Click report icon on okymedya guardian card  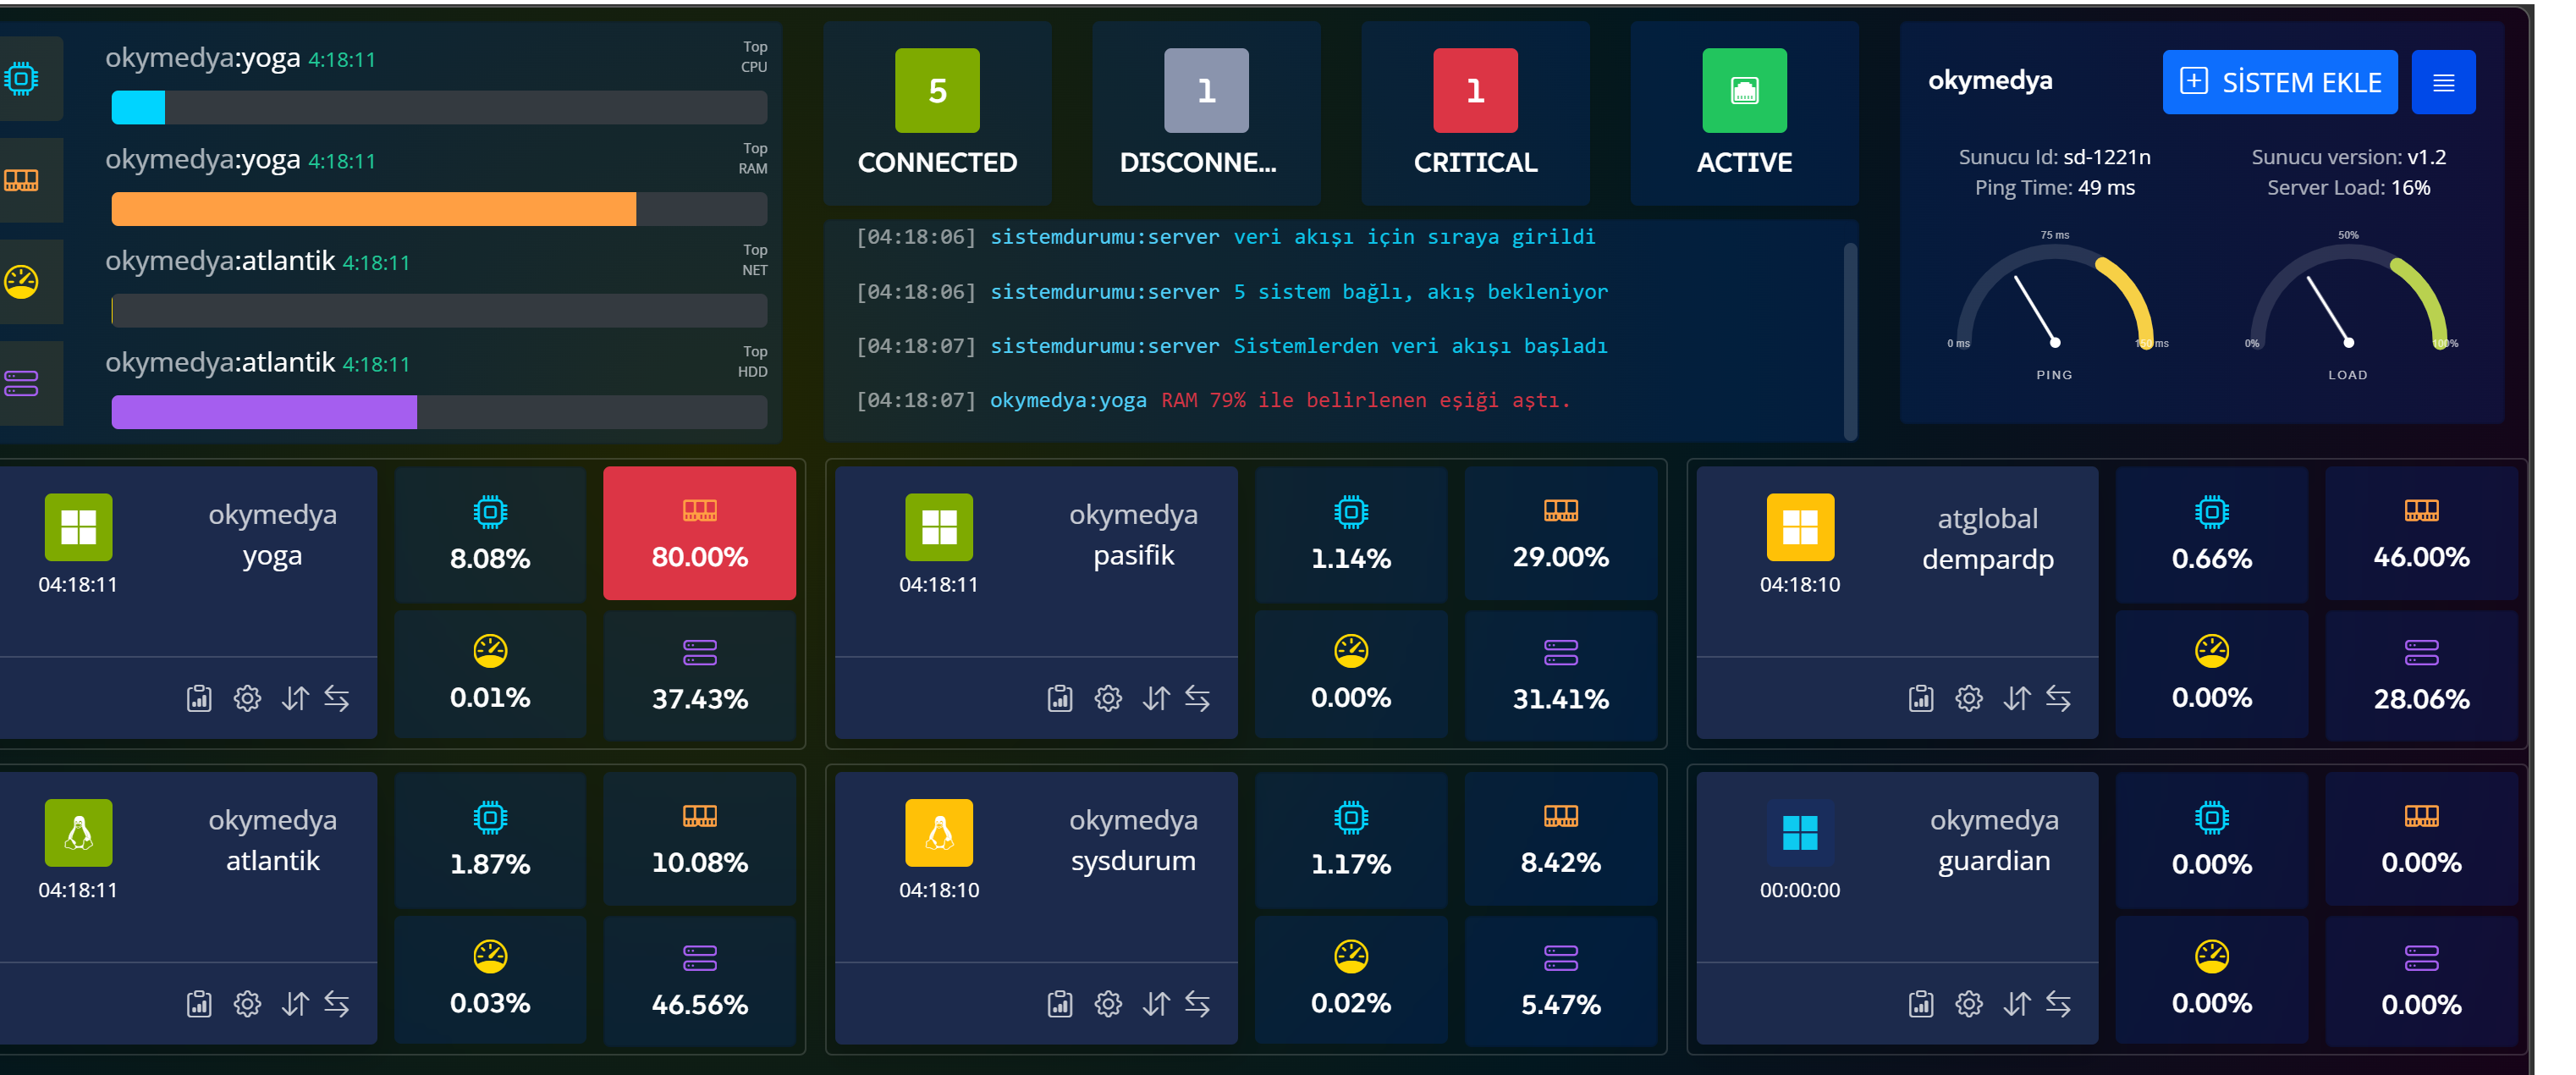click(x=1921, y=1003)
